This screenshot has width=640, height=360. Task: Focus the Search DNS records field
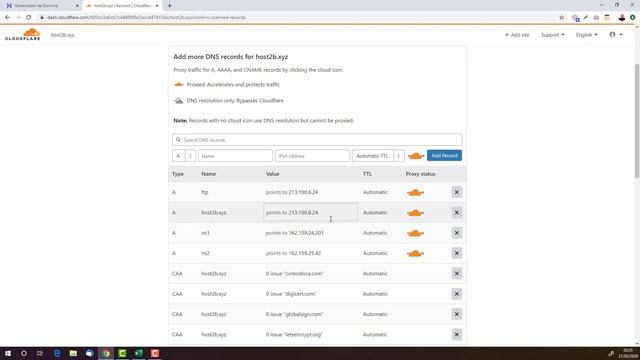(x=317, y=140)
